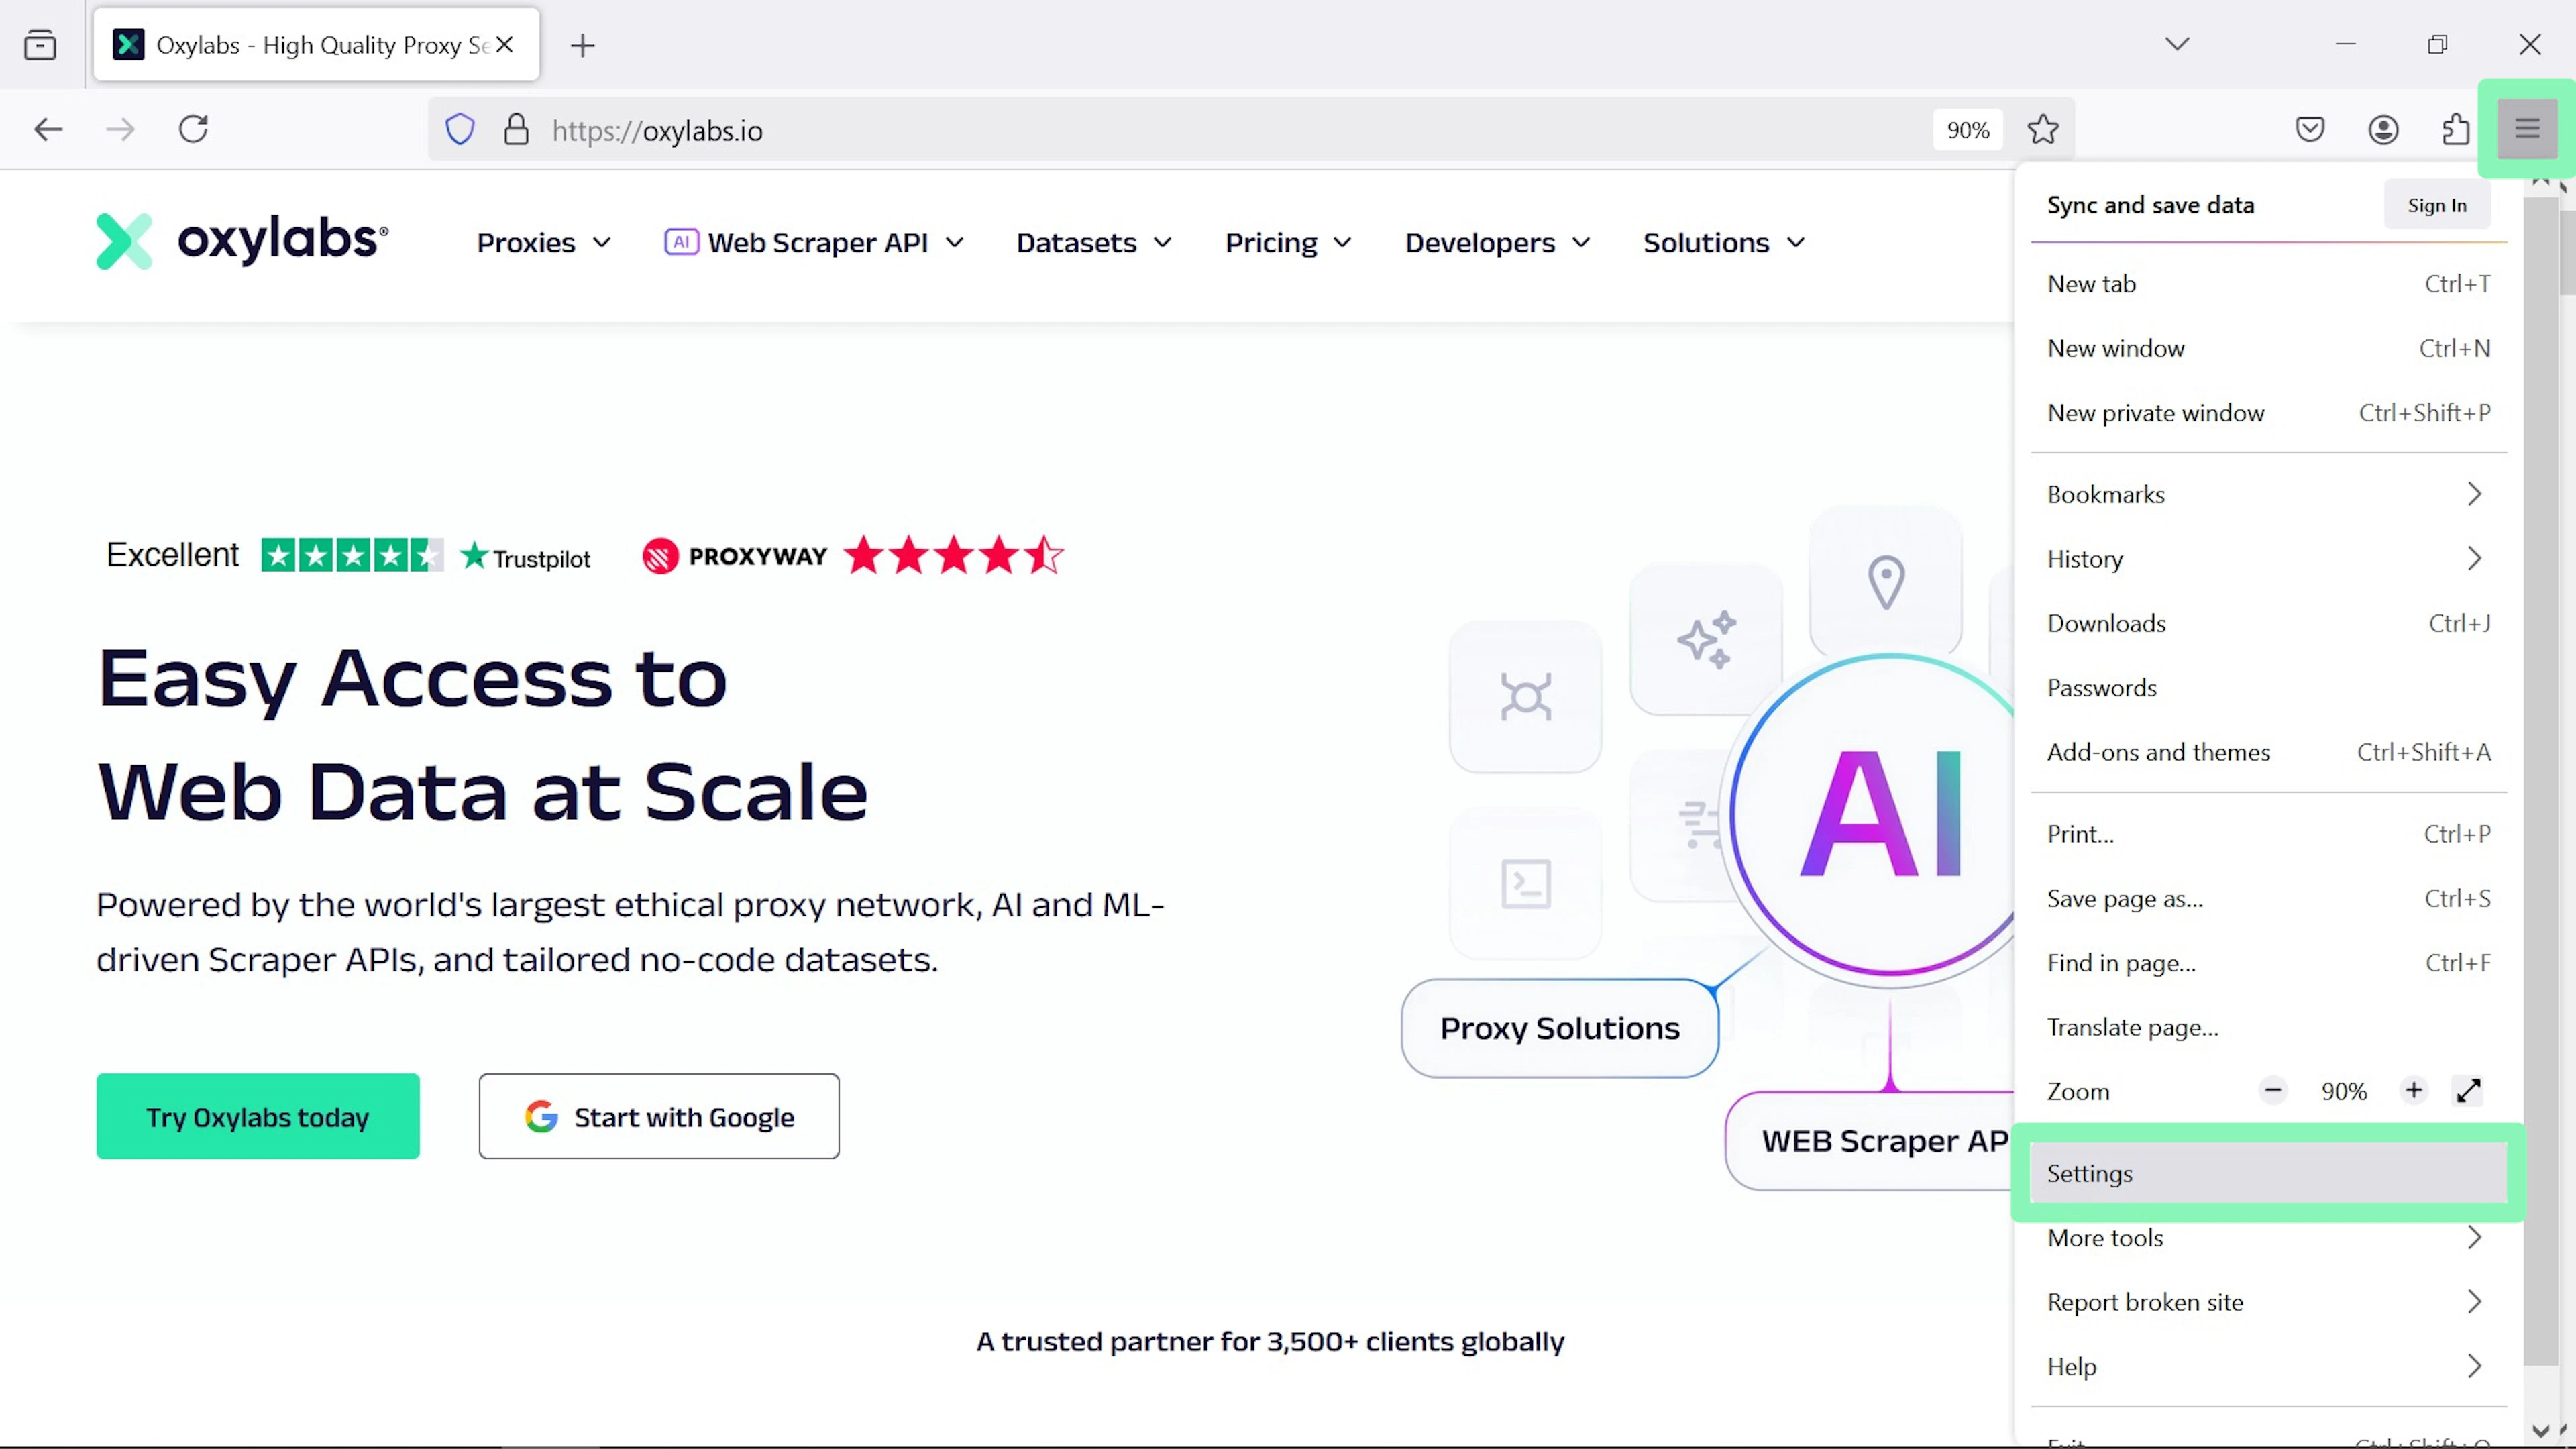Go forward to the next page
The image size is (2576, 1449).
click(x=120, y=129)
